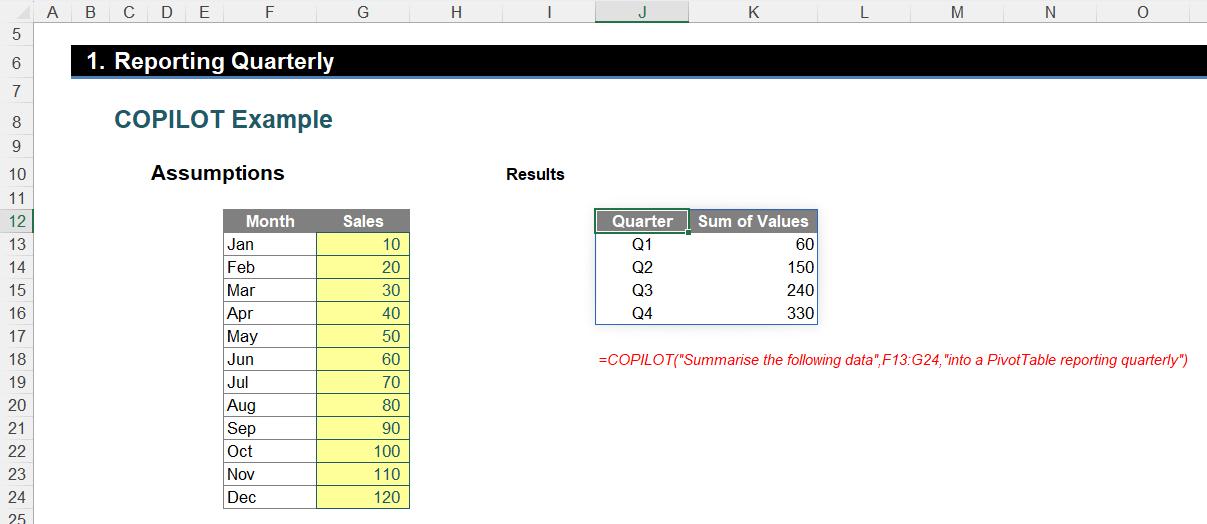This screenshot has height=524, width=1207.
Task: Select column G header
Action: [x=363, y=12]
